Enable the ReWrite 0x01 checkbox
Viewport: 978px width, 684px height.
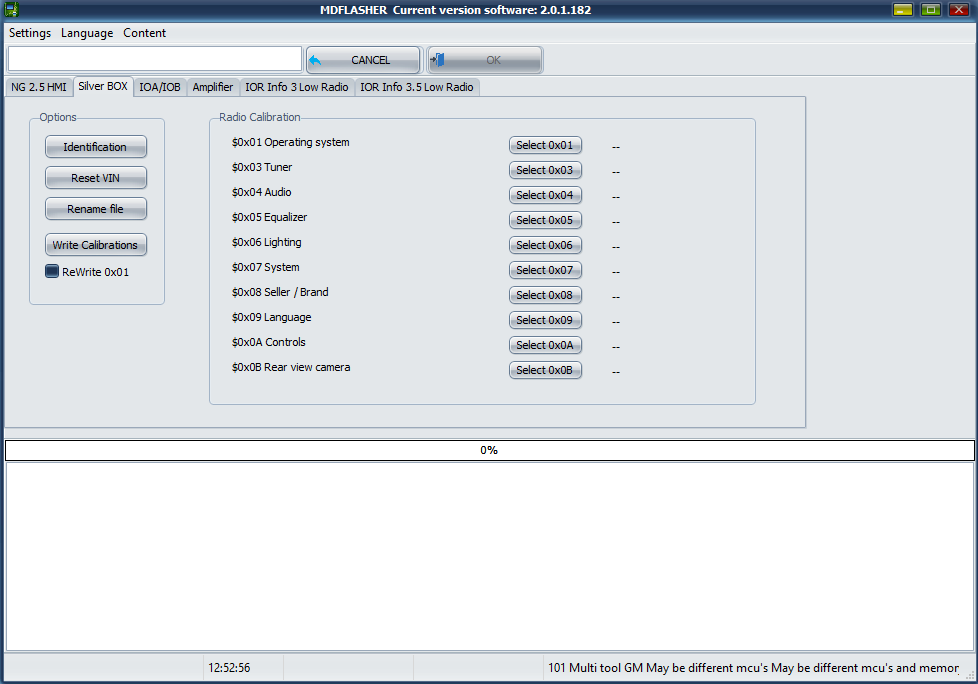tap(52, 272)
